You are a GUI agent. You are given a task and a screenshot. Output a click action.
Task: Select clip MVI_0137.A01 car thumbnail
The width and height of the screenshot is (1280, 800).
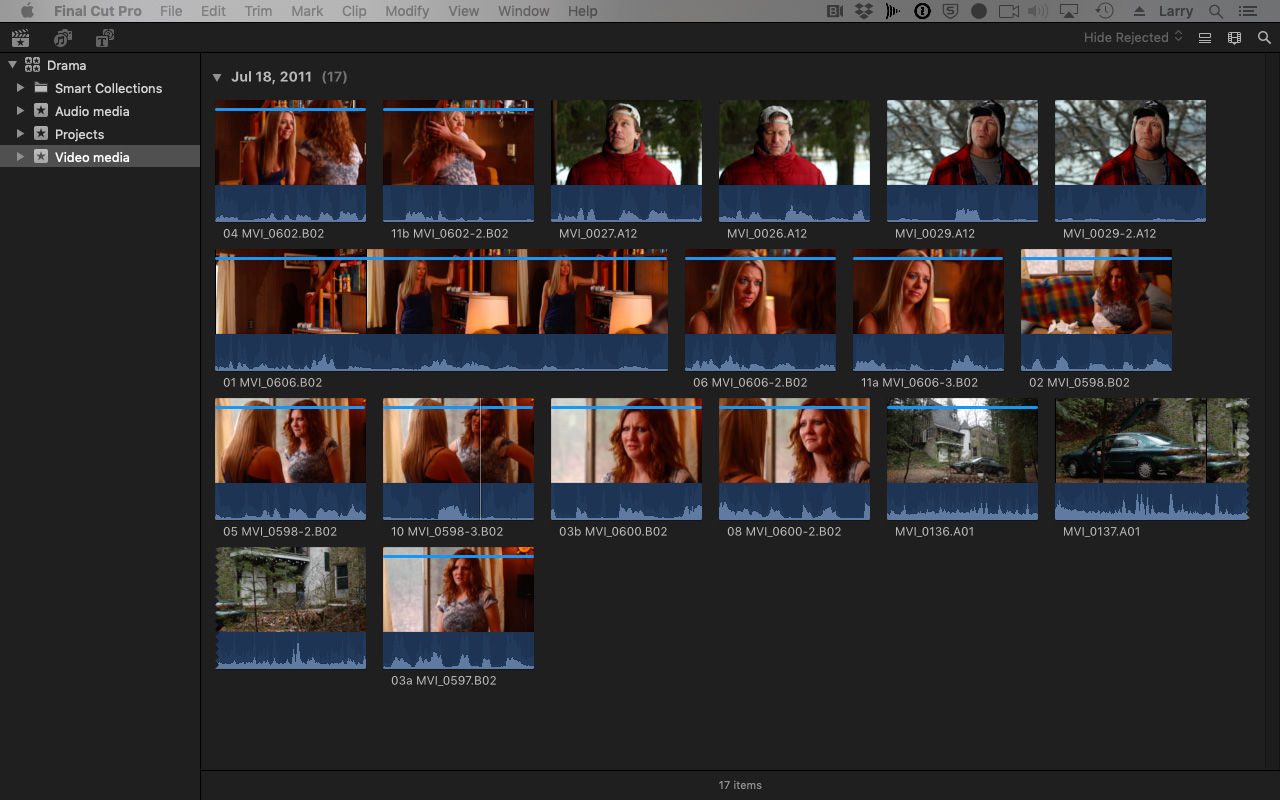1153,458
